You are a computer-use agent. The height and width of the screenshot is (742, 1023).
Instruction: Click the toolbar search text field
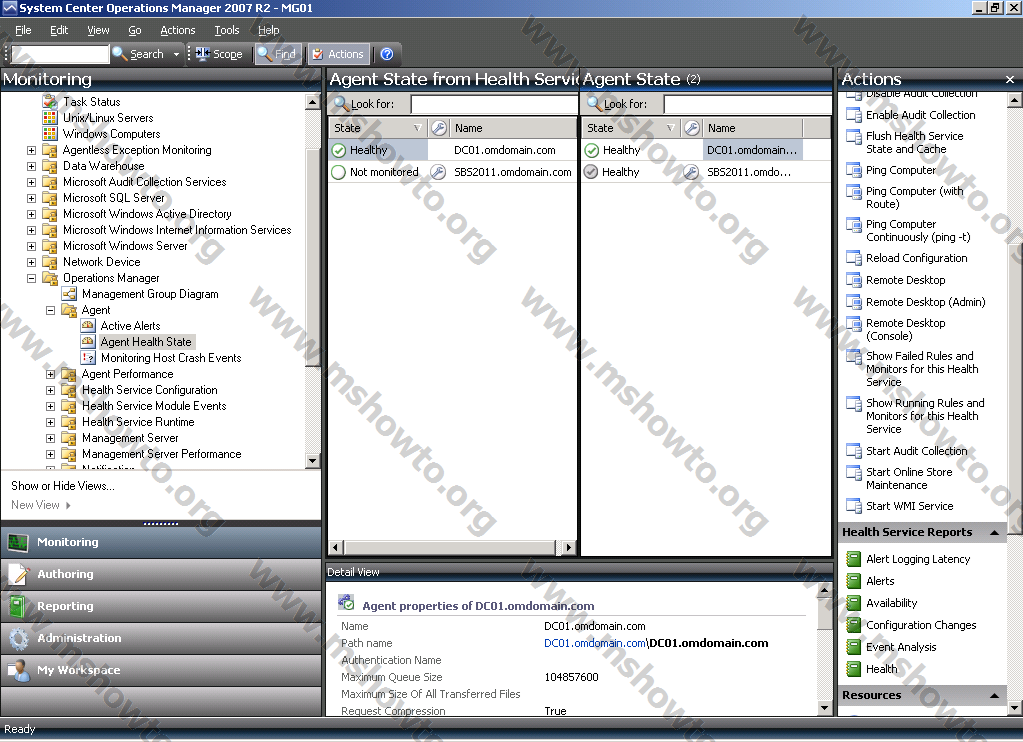(x=60, y=54)
